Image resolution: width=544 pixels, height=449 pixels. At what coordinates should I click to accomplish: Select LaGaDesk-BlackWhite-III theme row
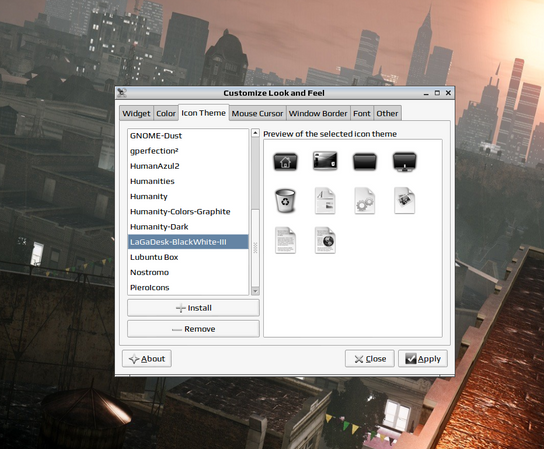click(188, 242)
